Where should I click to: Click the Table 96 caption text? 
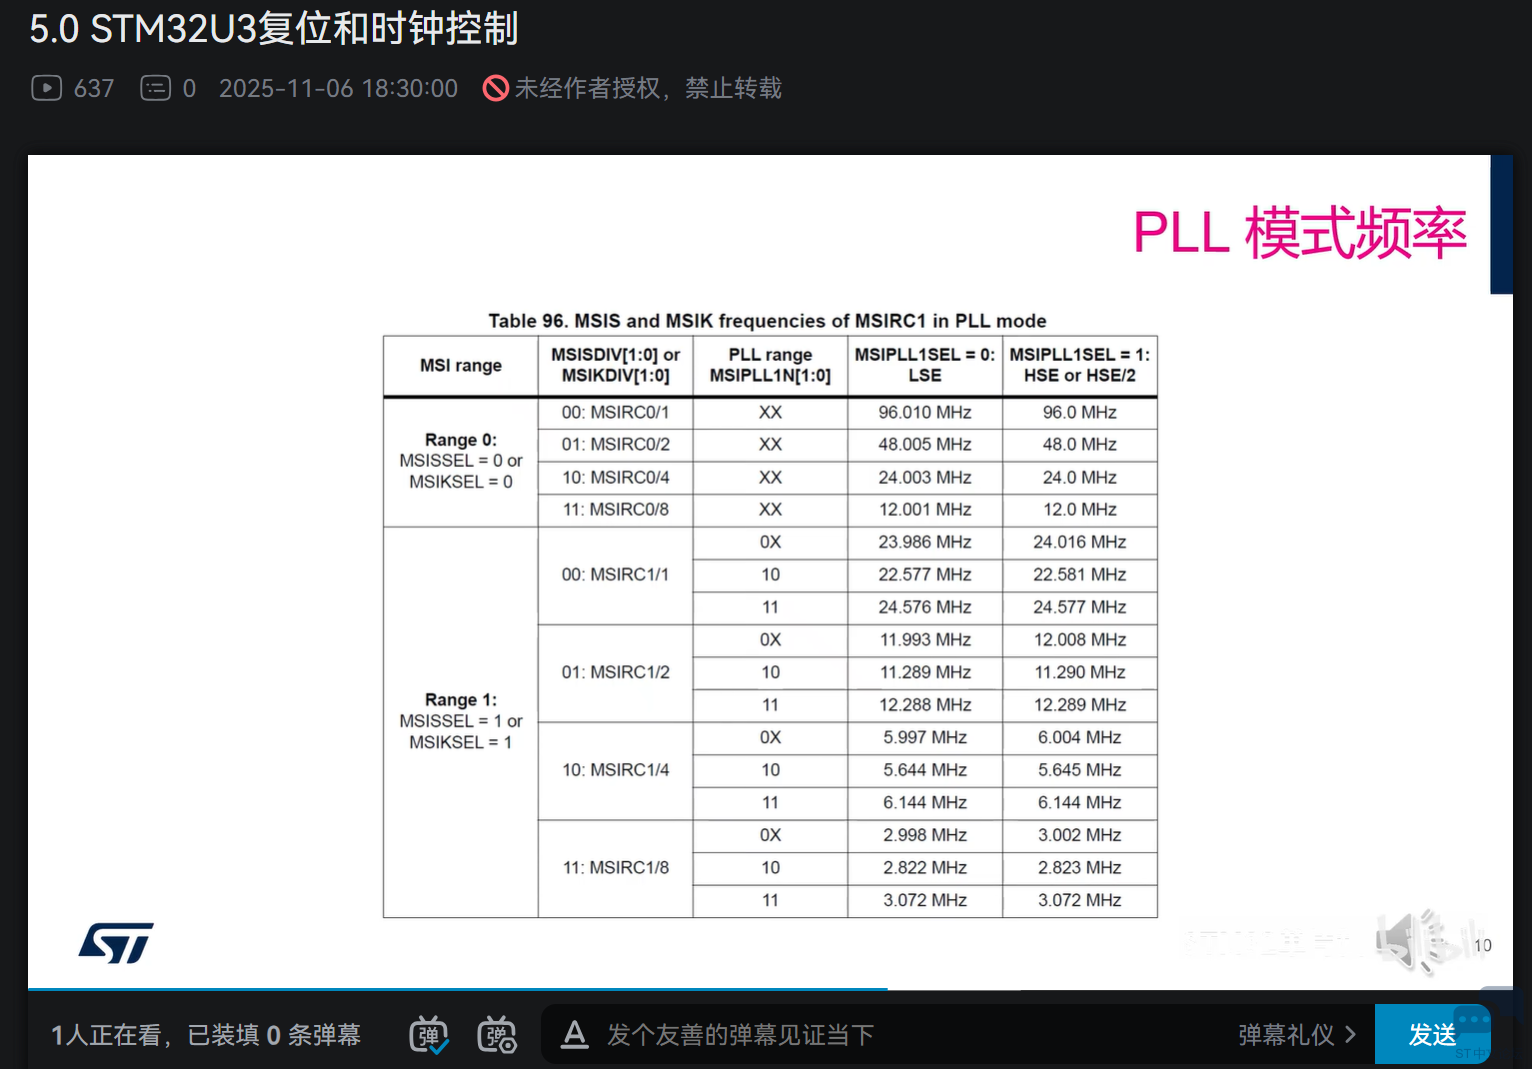point(767,321)
